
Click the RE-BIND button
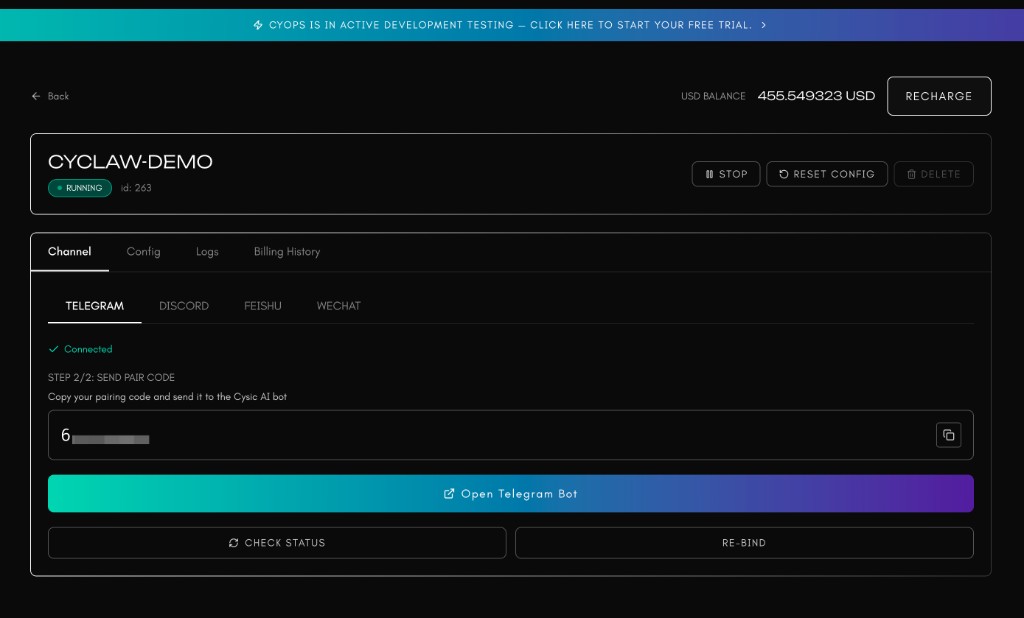tap(744, 543)
